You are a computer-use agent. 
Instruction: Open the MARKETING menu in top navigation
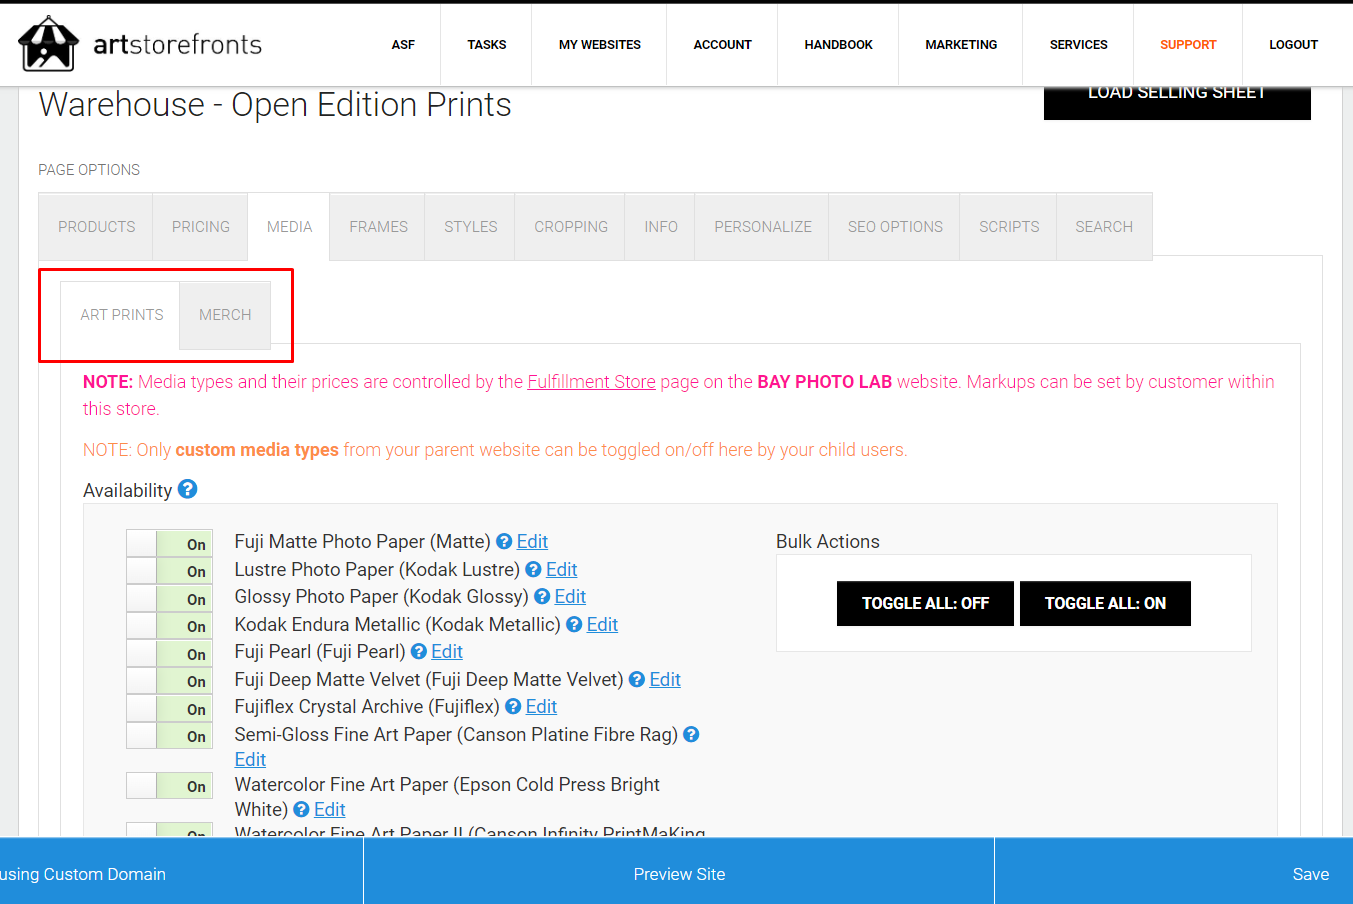point(961,45)
